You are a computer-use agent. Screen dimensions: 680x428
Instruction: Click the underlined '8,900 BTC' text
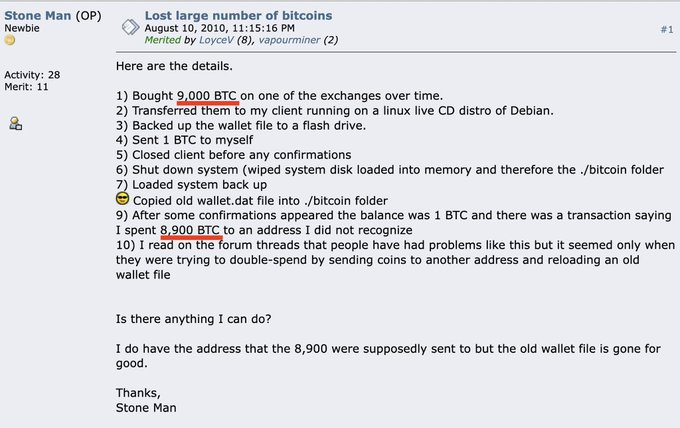(x=190, y=230)
